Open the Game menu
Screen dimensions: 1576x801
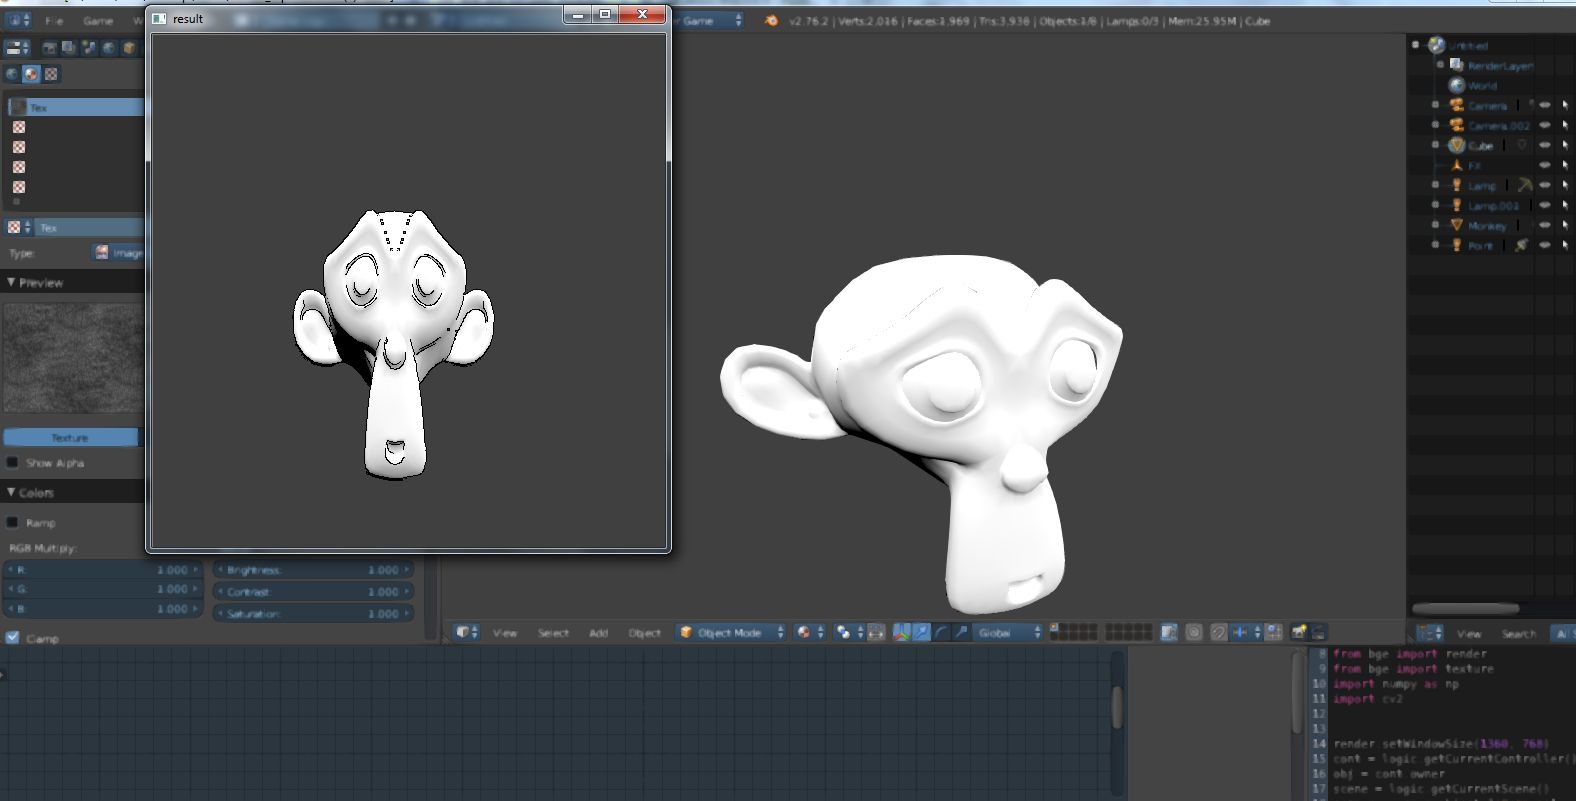[x=98, y=20]
